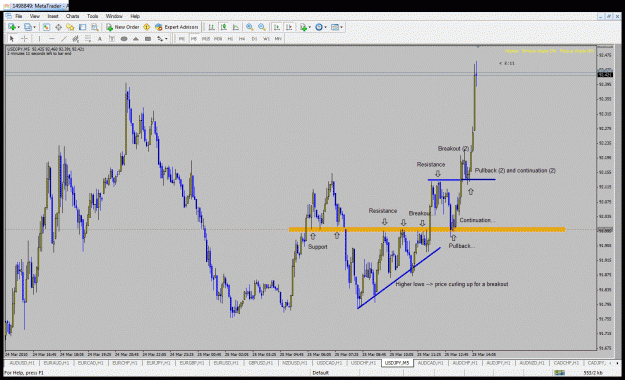Switch timeframe to D1
This screenshot has width=625, height=380.
[x=254, y=39]
